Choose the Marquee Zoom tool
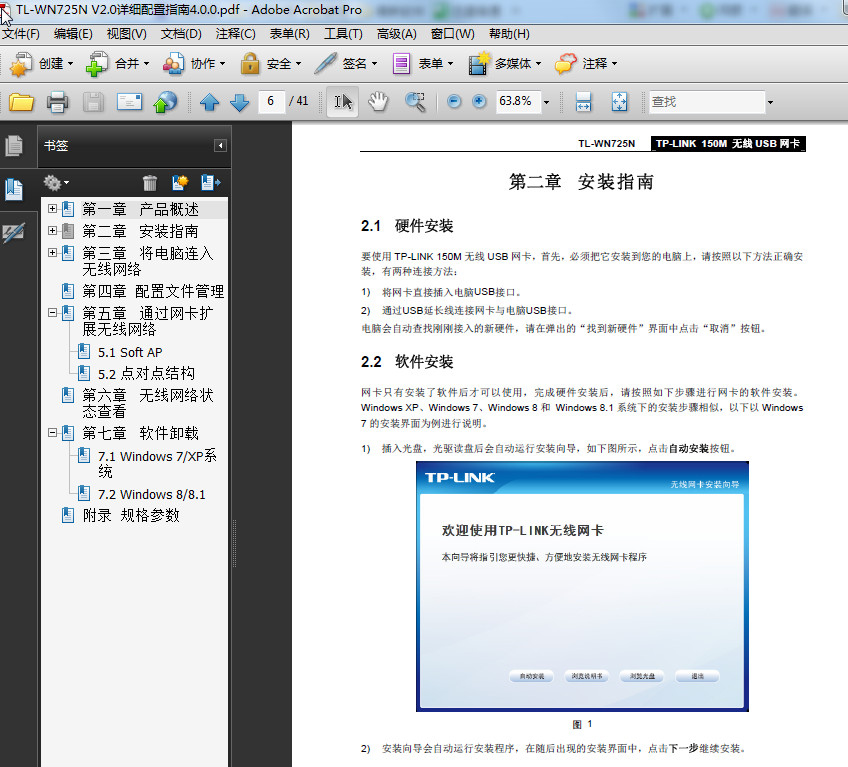848x767 pixels. click(x=415, y=102)
